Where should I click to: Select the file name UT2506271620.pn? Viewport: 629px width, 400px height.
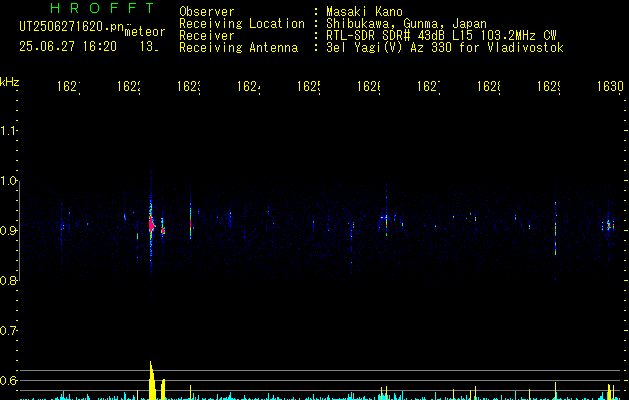point(71,27)
